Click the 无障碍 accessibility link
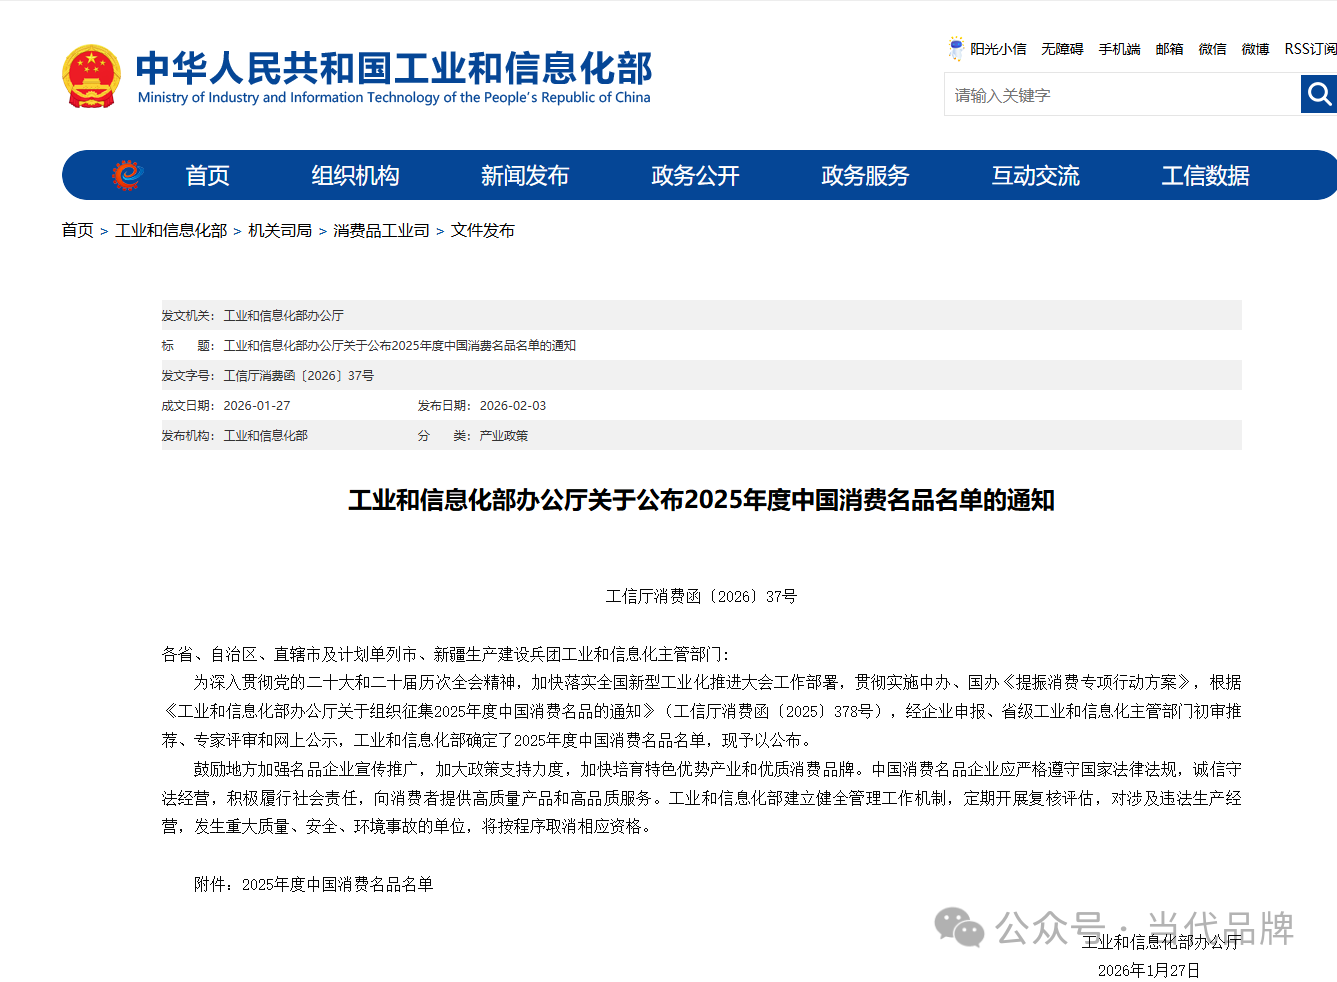 coord(1062,49)
